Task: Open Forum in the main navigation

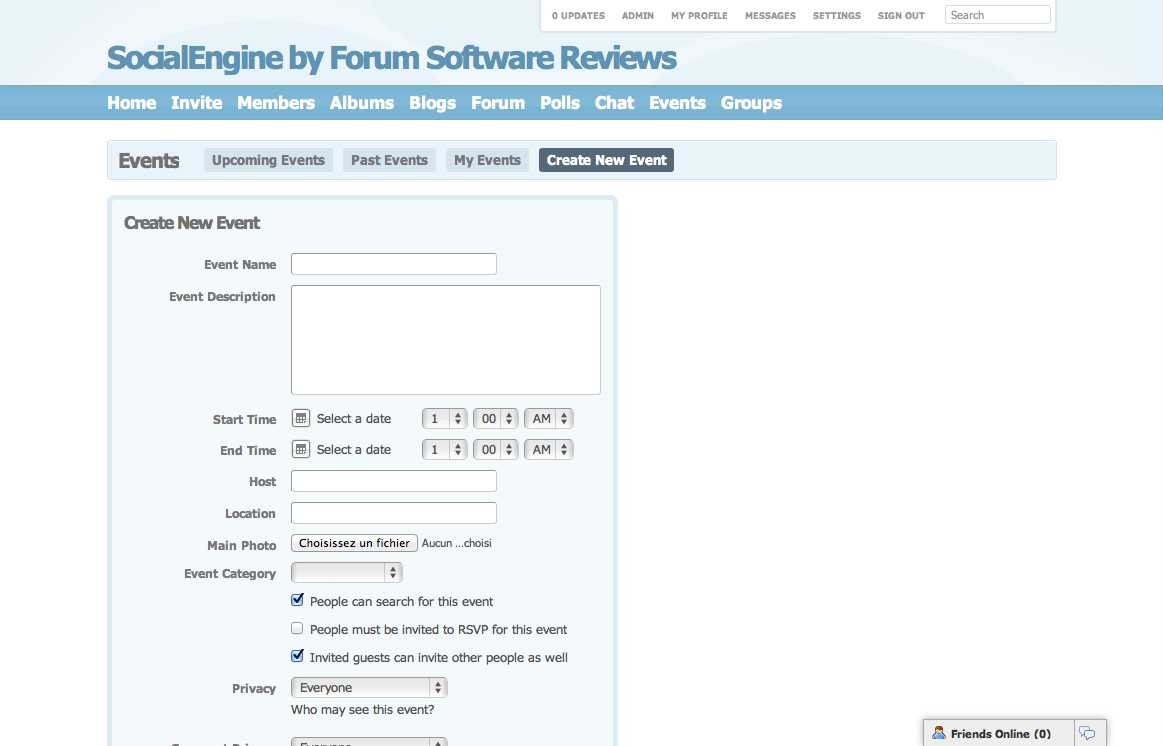Action: tap(498, 103)
